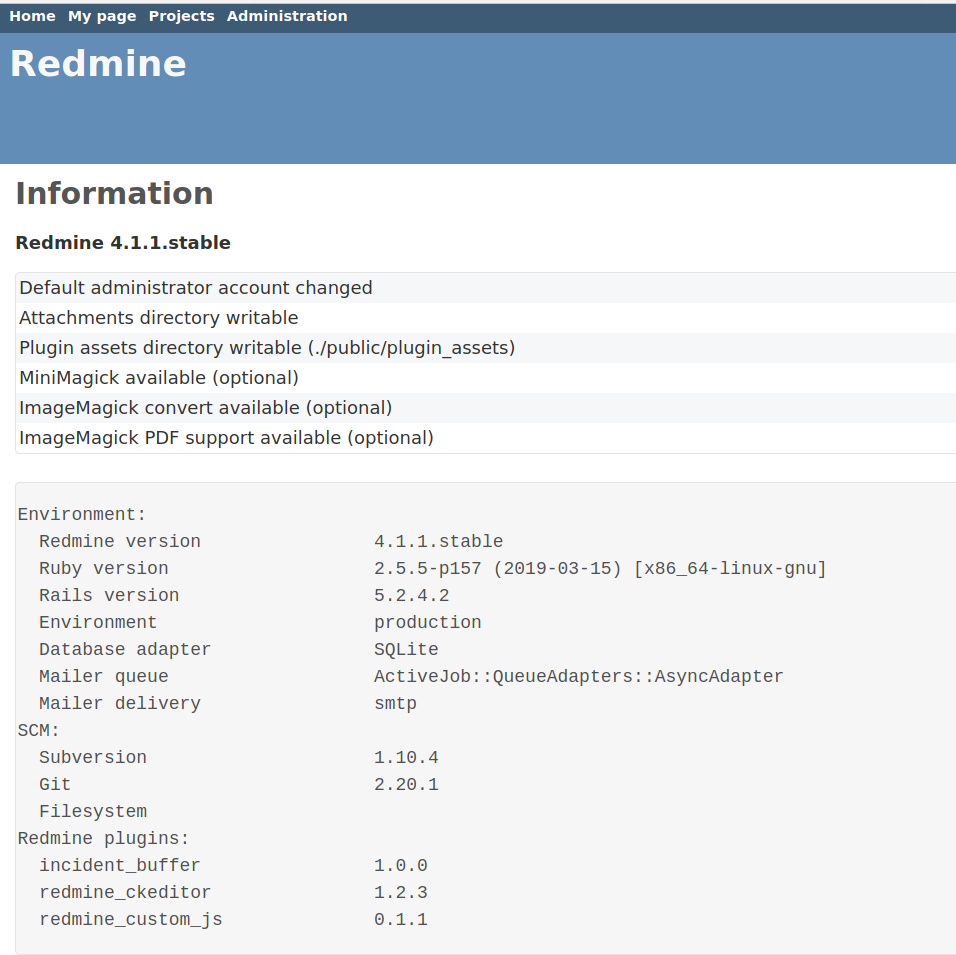Image resolution: width=956 pixels, height=955 pixels.
Task: Click the 'SCM:' section label
Action: coord(38,731)
